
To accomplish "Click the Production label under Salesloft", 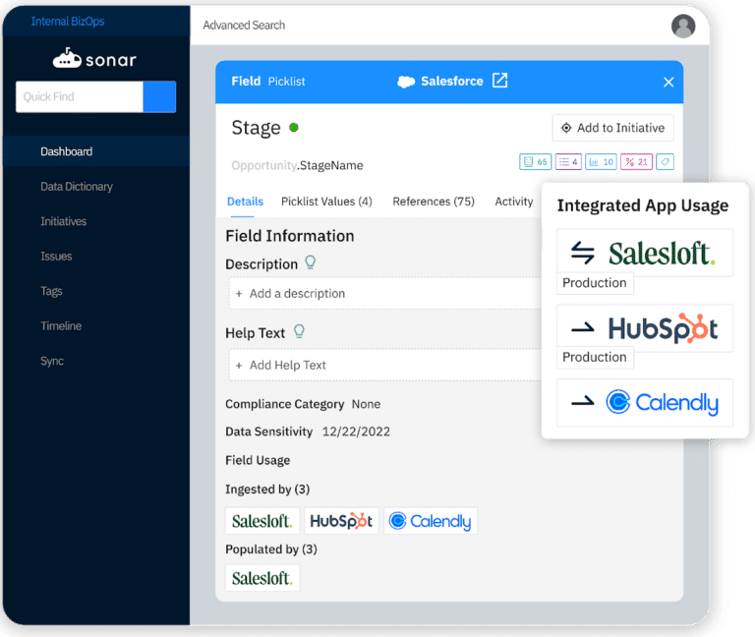I will click(595, 283).
